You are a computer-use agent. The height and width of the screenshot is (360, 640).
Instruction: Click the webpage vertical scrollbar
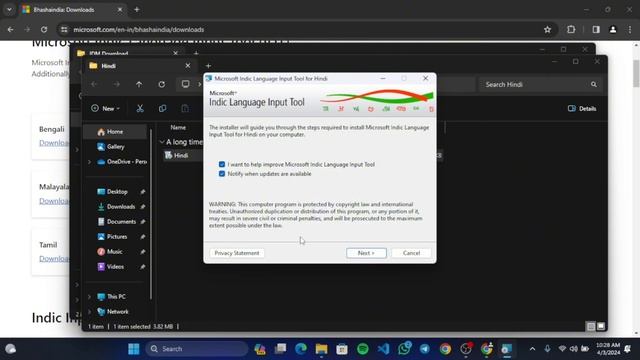636,73
